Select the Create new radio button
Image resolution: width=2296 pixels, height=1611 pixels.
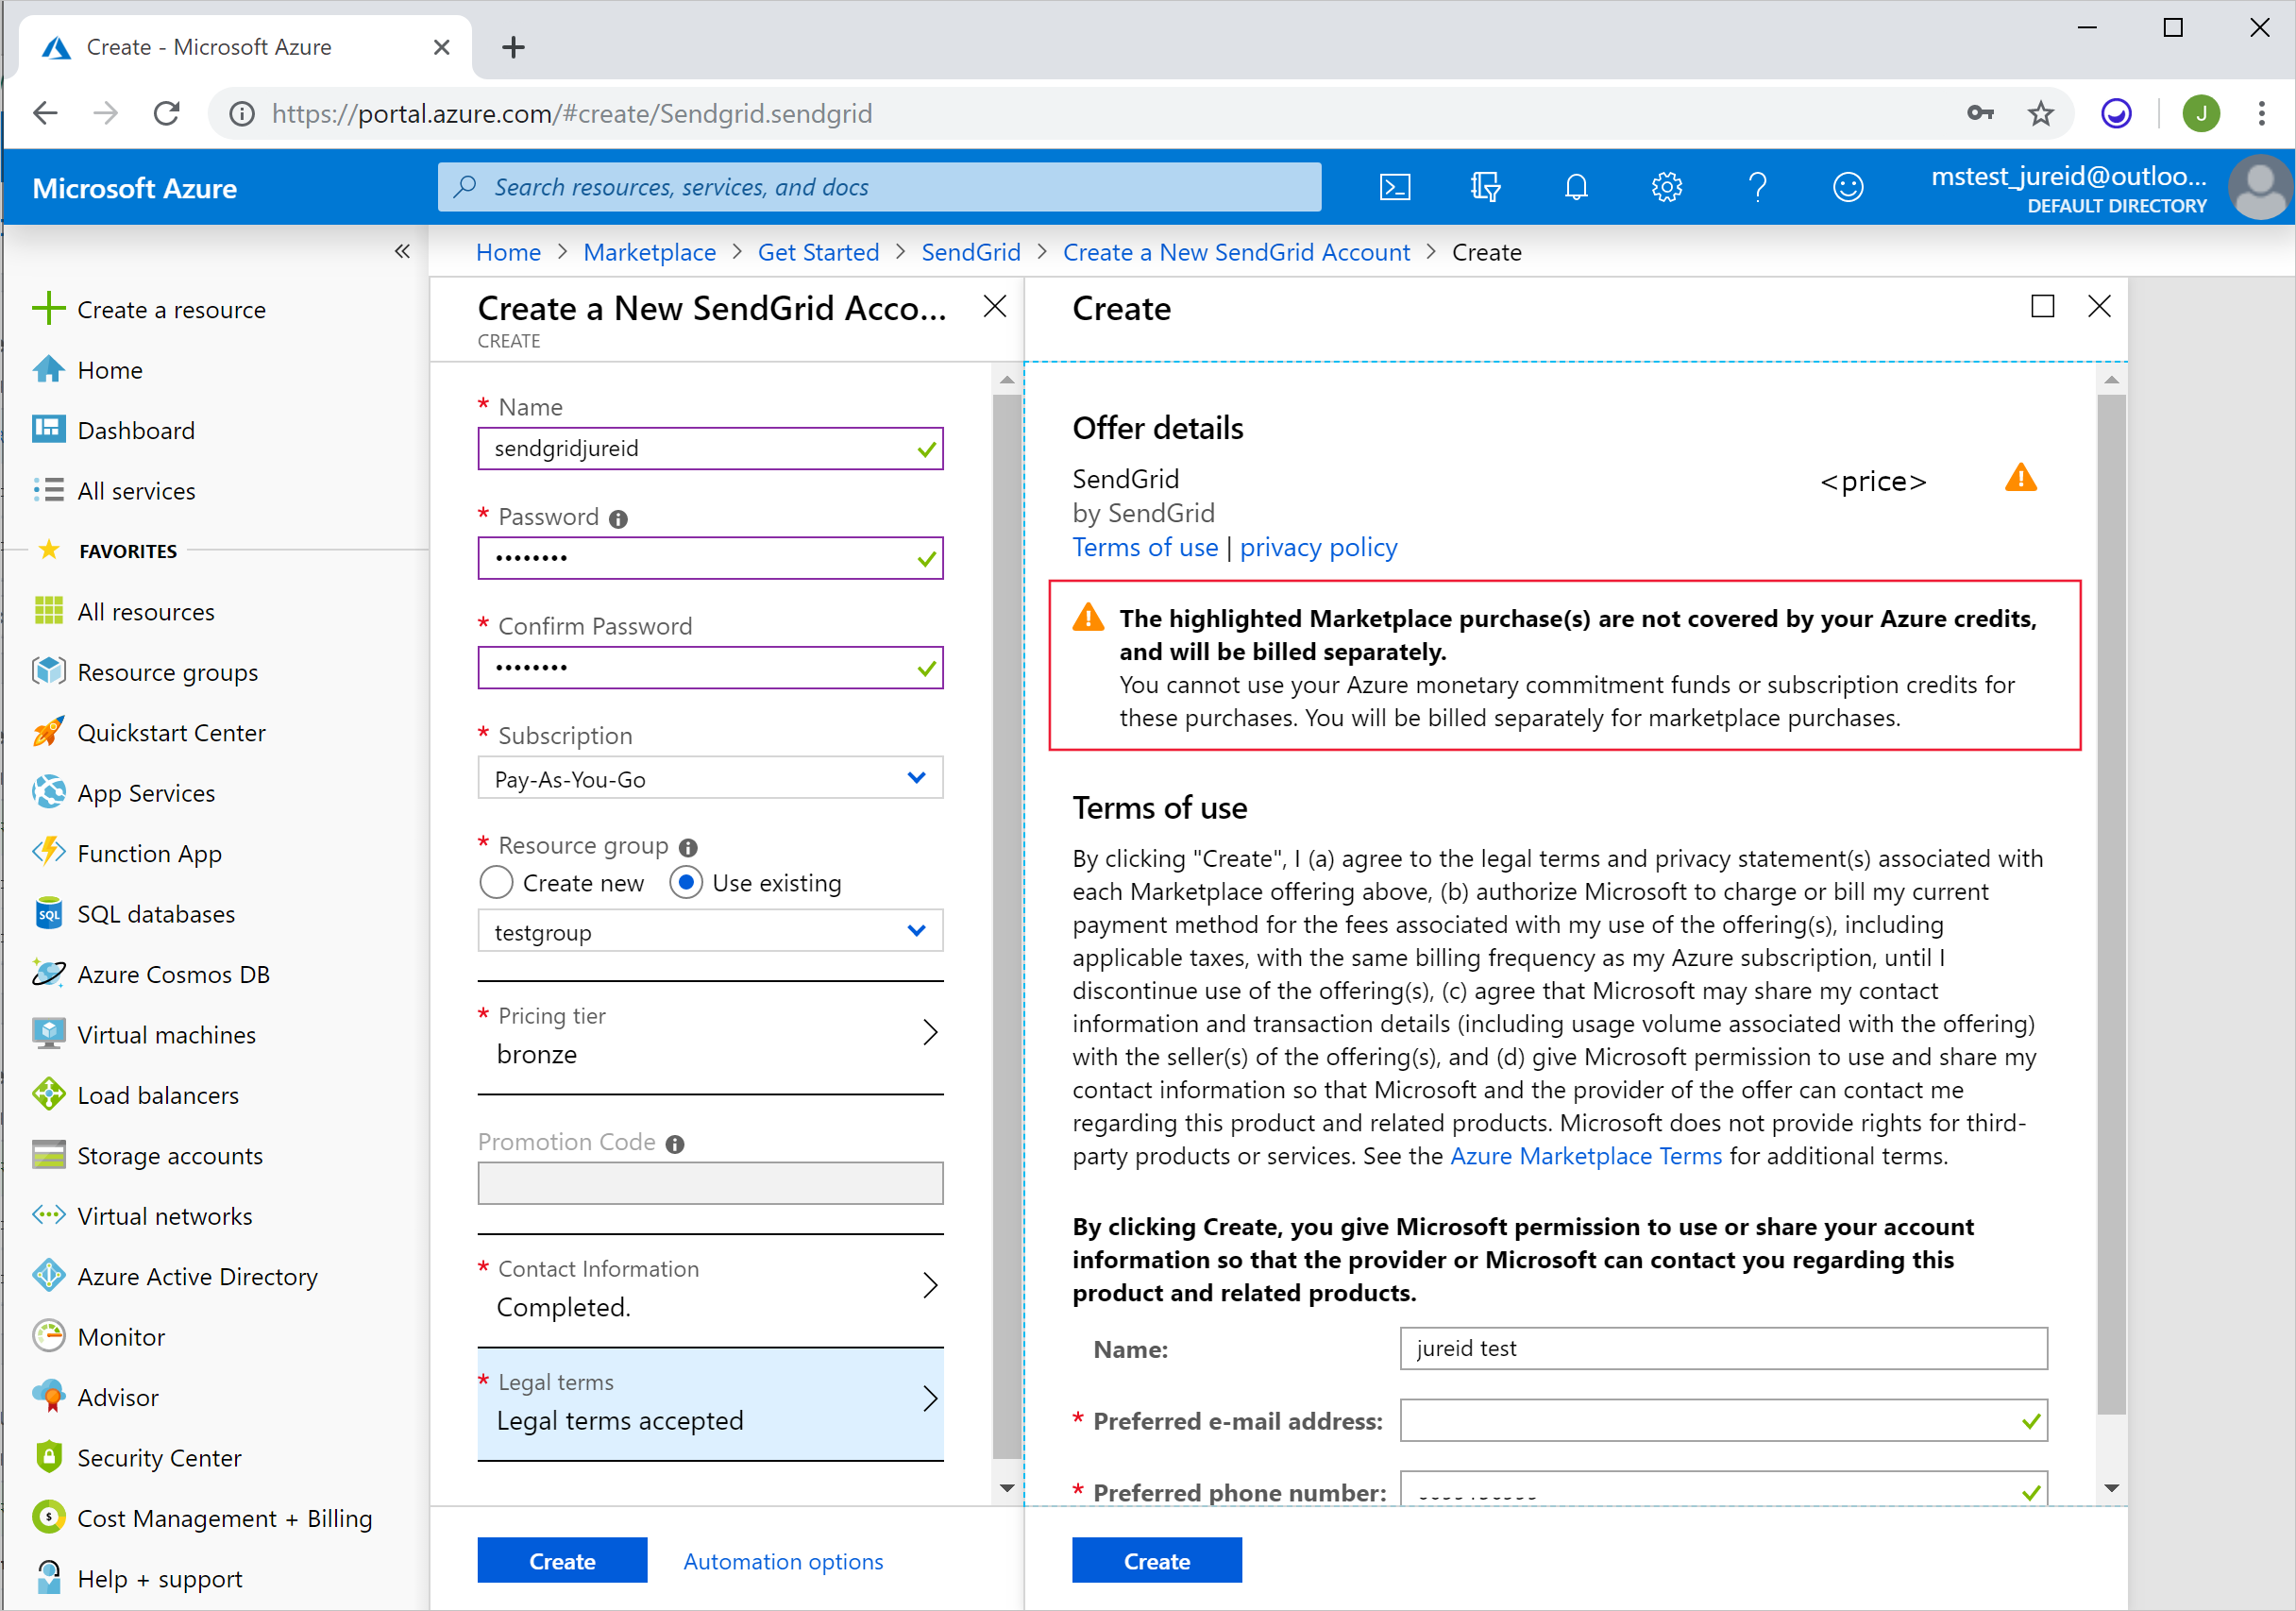[496, 883]
